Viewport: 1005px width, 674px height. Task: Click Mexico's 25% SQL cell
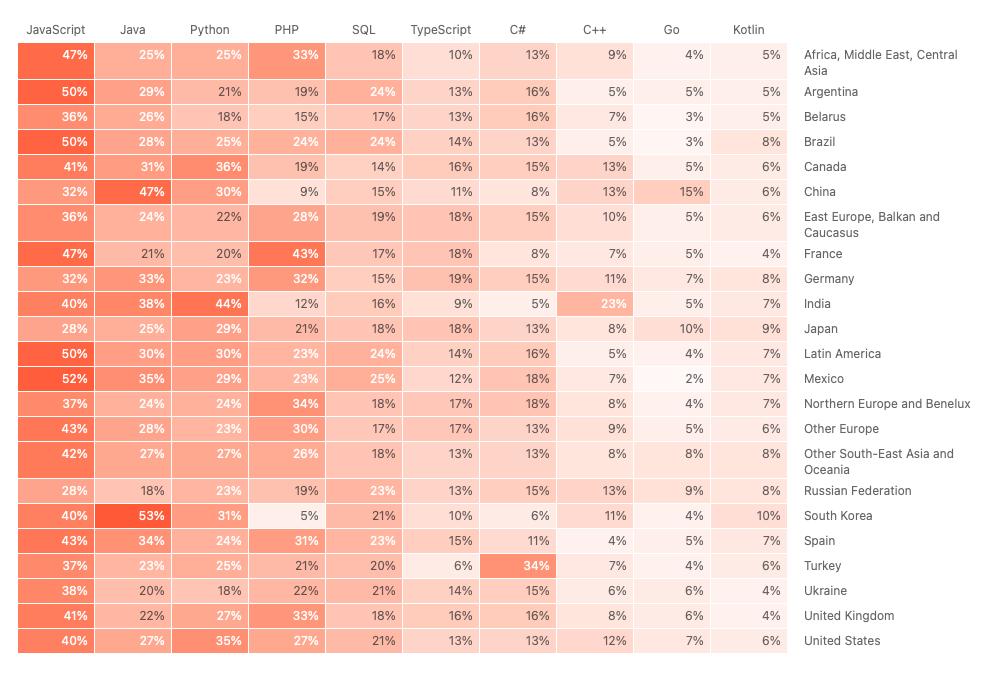(x=364, y=379)
